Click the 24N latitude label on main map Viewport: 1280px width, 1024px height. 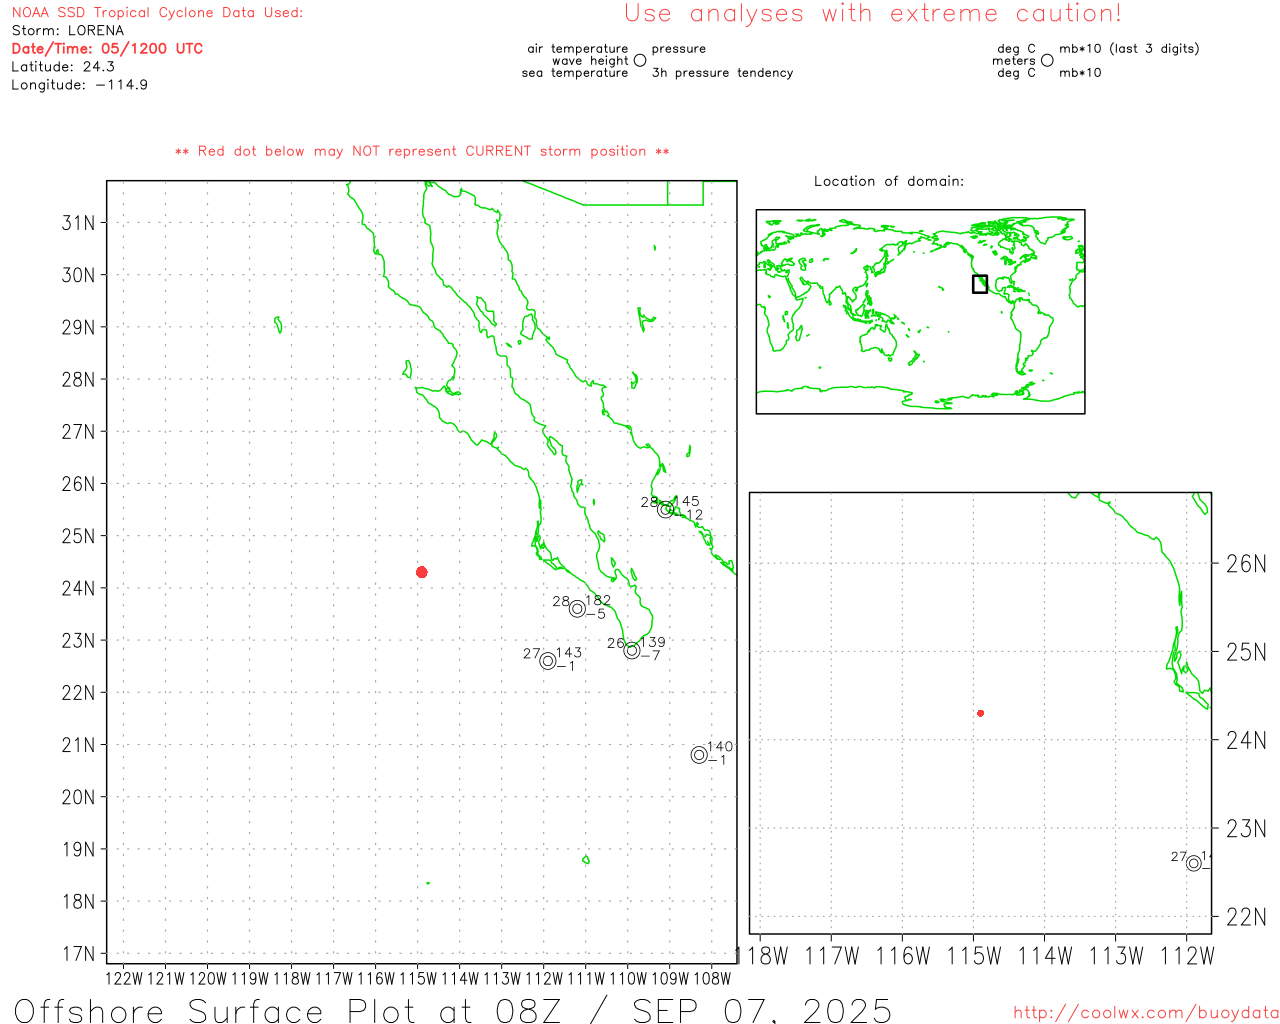click(x=79, y=588)
